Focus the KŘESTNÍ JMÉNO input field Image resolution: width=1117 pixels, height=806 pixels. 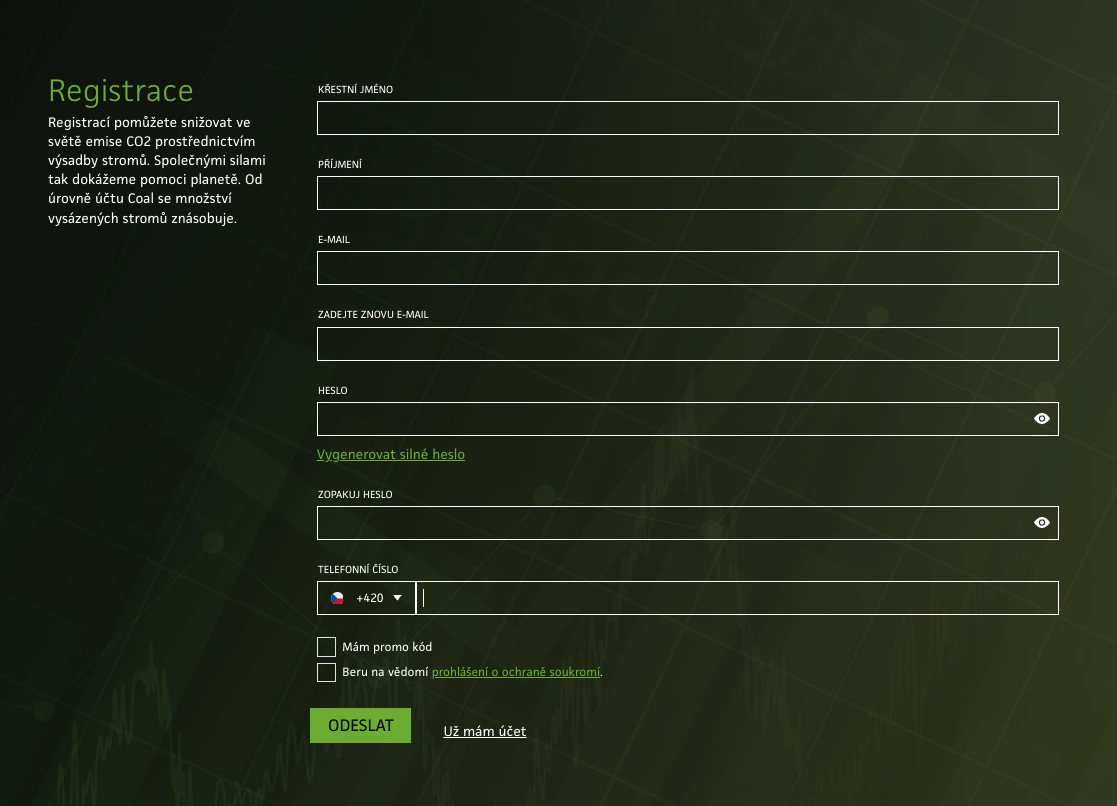(x=687, y=118)
